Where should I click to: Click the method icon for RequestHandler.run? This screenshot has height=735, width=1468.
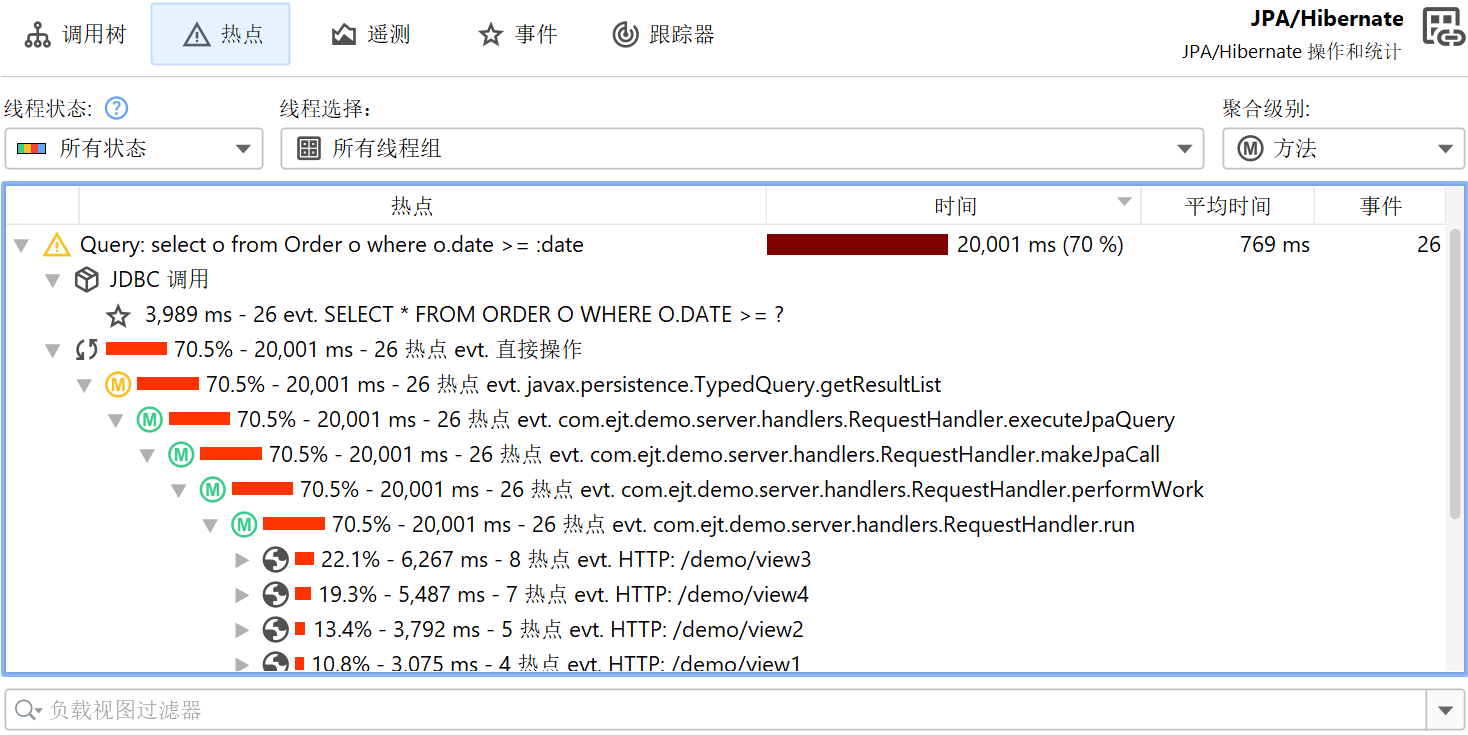(x=244, y=525)
